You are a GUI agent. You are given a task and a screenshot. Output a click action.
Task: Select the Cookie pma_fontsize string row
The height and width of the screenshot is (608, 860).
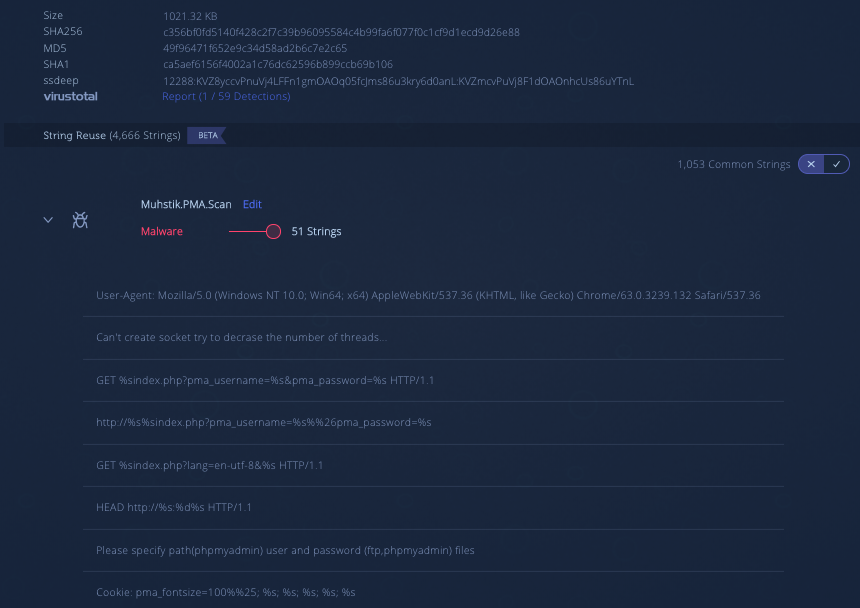coord(433,591)
